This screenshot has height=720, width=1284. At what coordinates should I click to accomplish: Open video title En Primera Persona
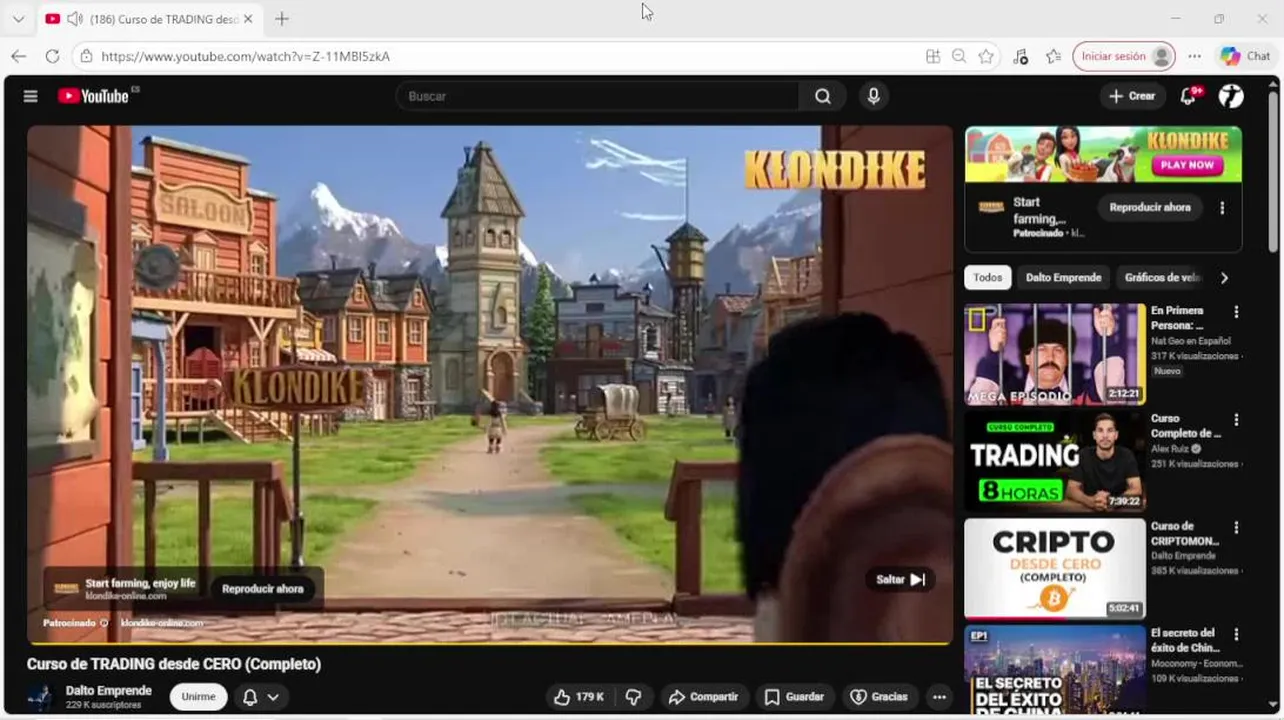click(x=1177, y=318)
